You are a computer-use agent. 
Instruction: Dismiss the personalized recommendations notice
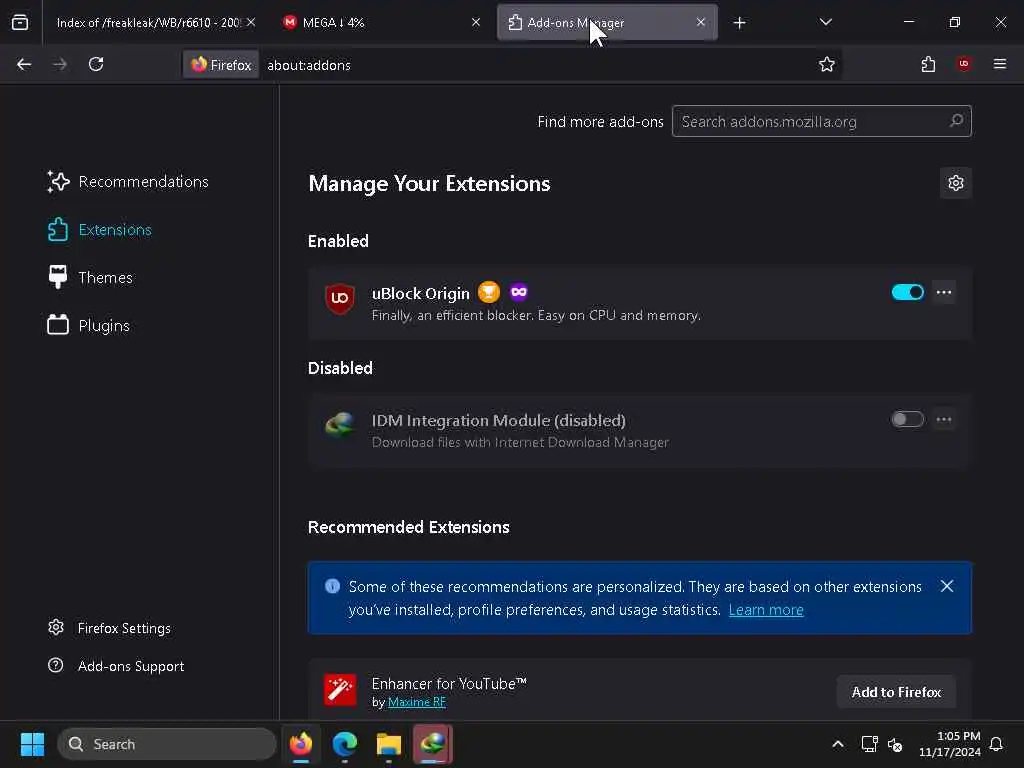coord(947,586)
